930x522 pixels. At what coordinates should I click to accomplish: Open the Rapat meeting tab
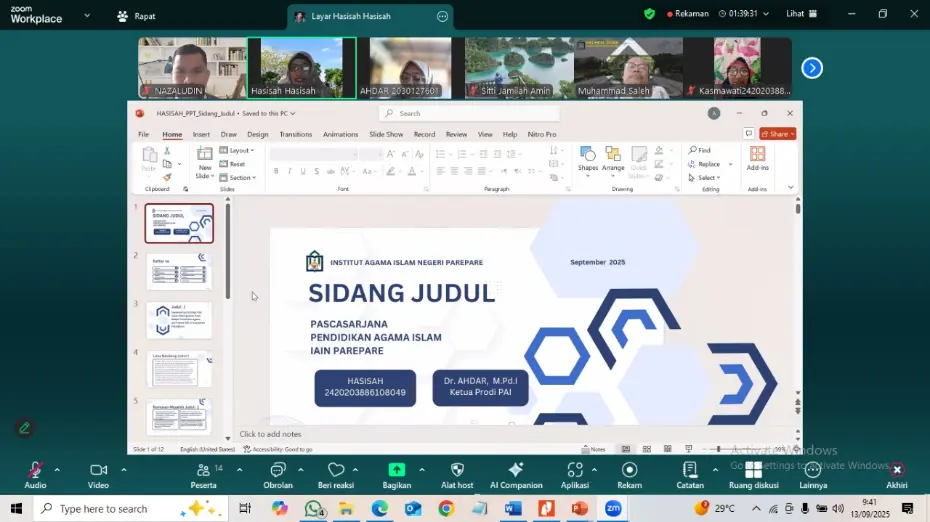[x=137, y=16]
